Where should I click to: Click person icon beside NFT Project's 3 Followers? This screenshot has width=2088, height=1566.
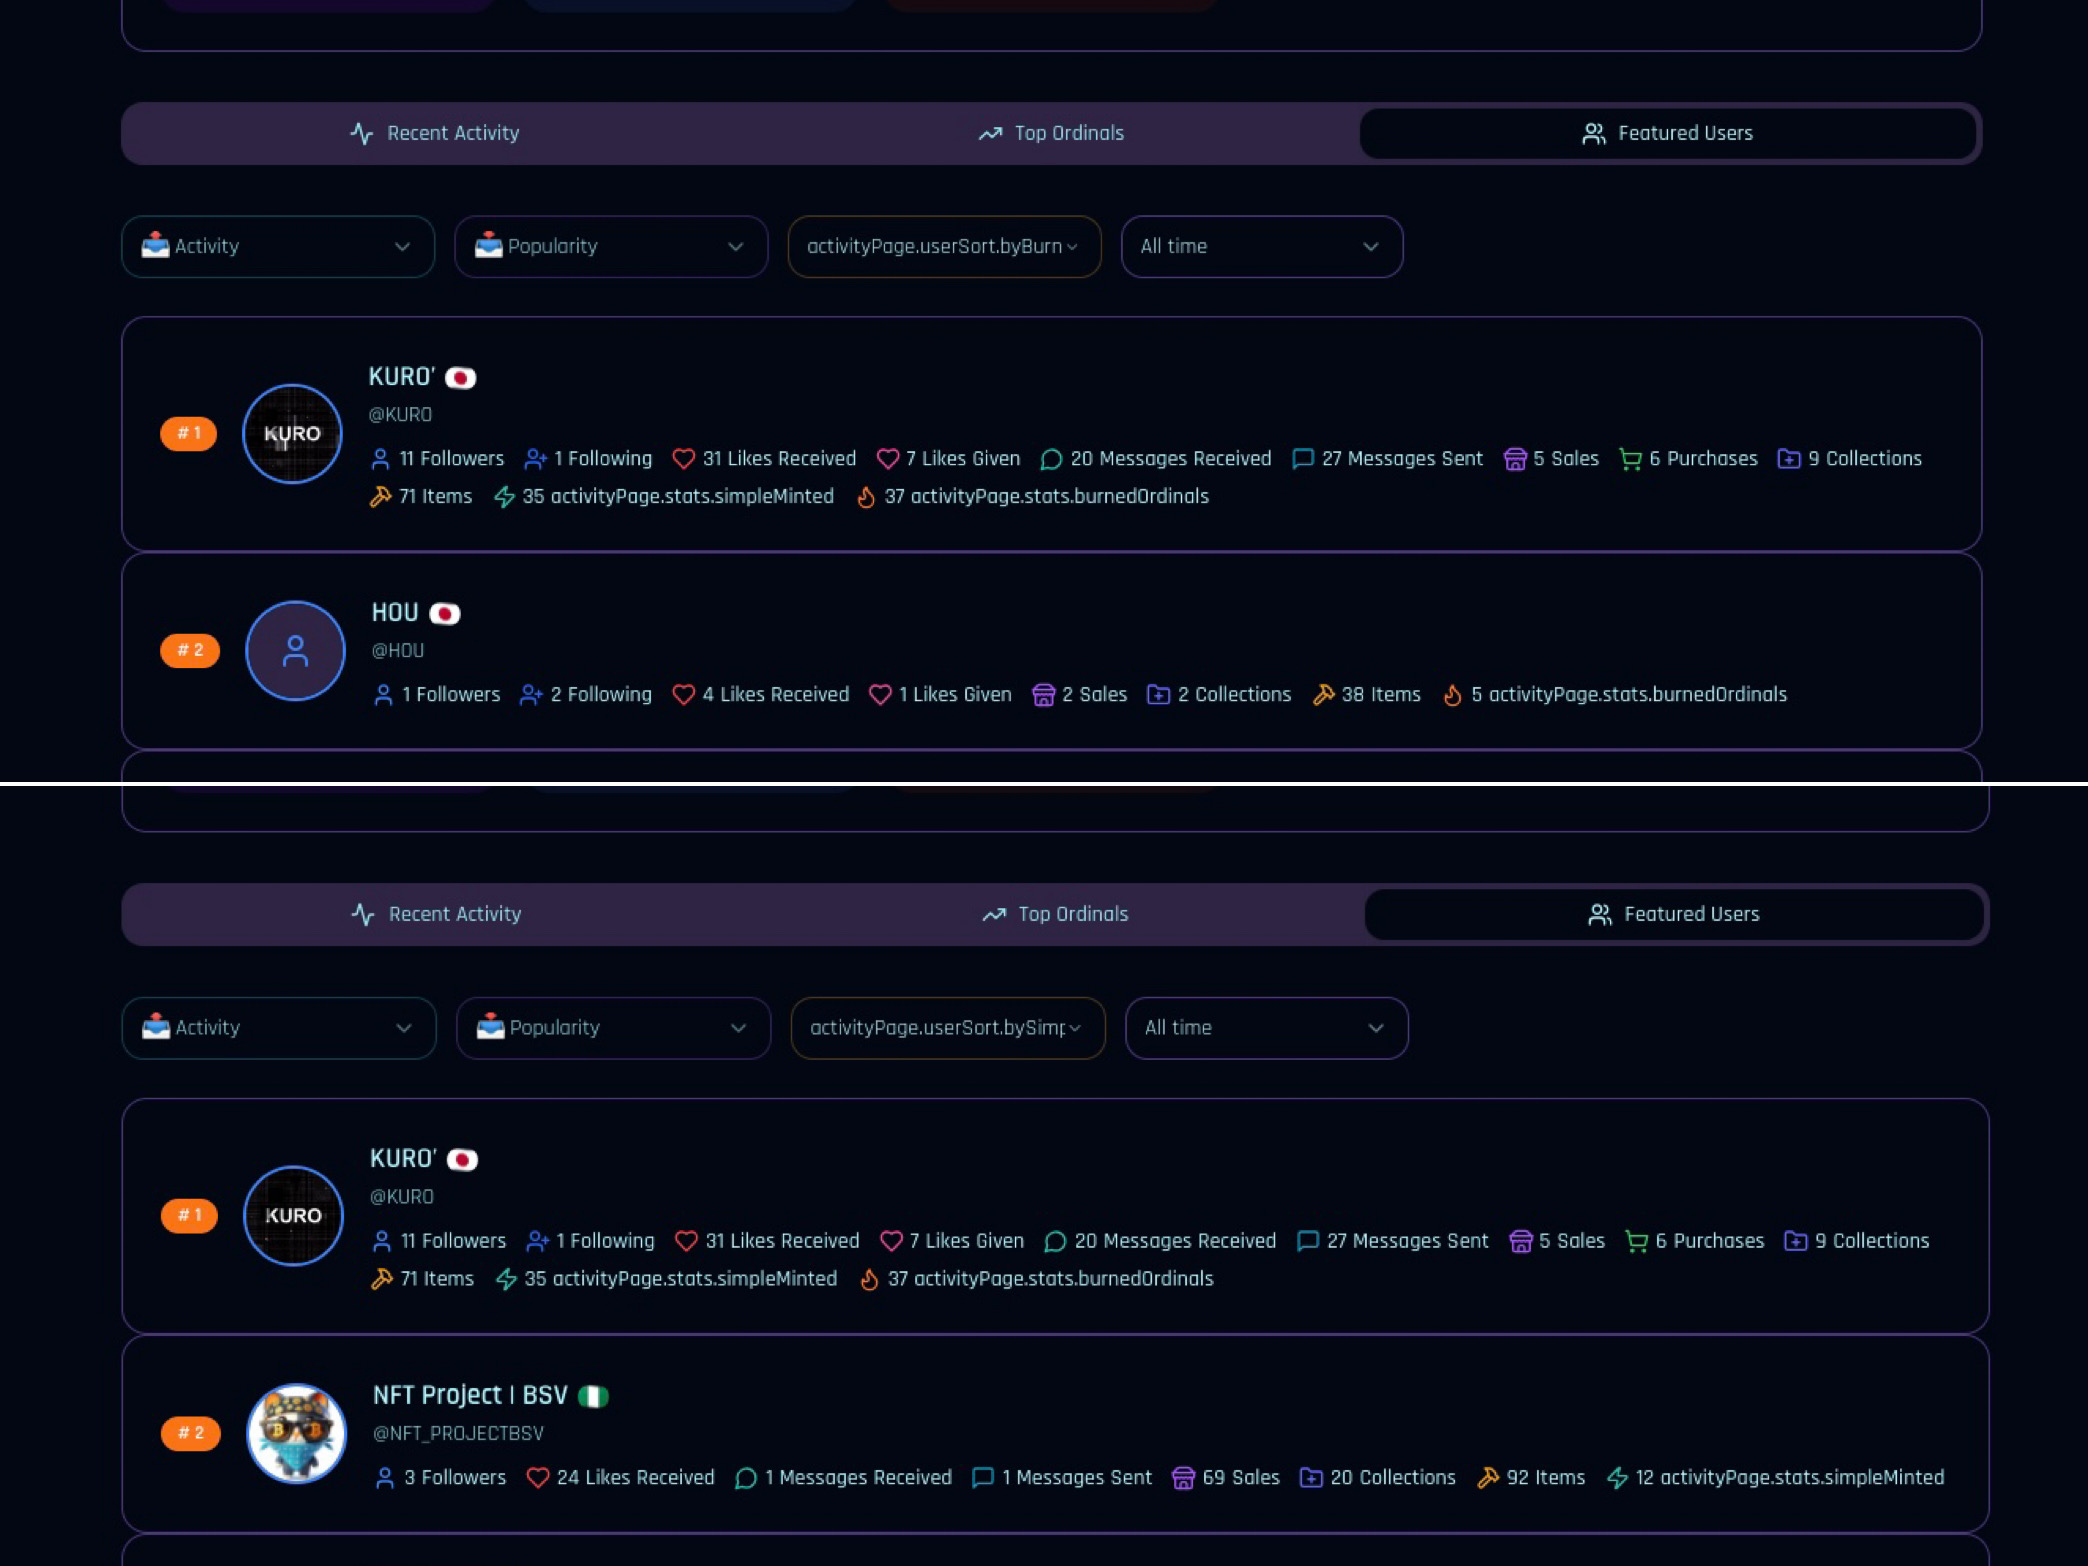pos(384,1477)
